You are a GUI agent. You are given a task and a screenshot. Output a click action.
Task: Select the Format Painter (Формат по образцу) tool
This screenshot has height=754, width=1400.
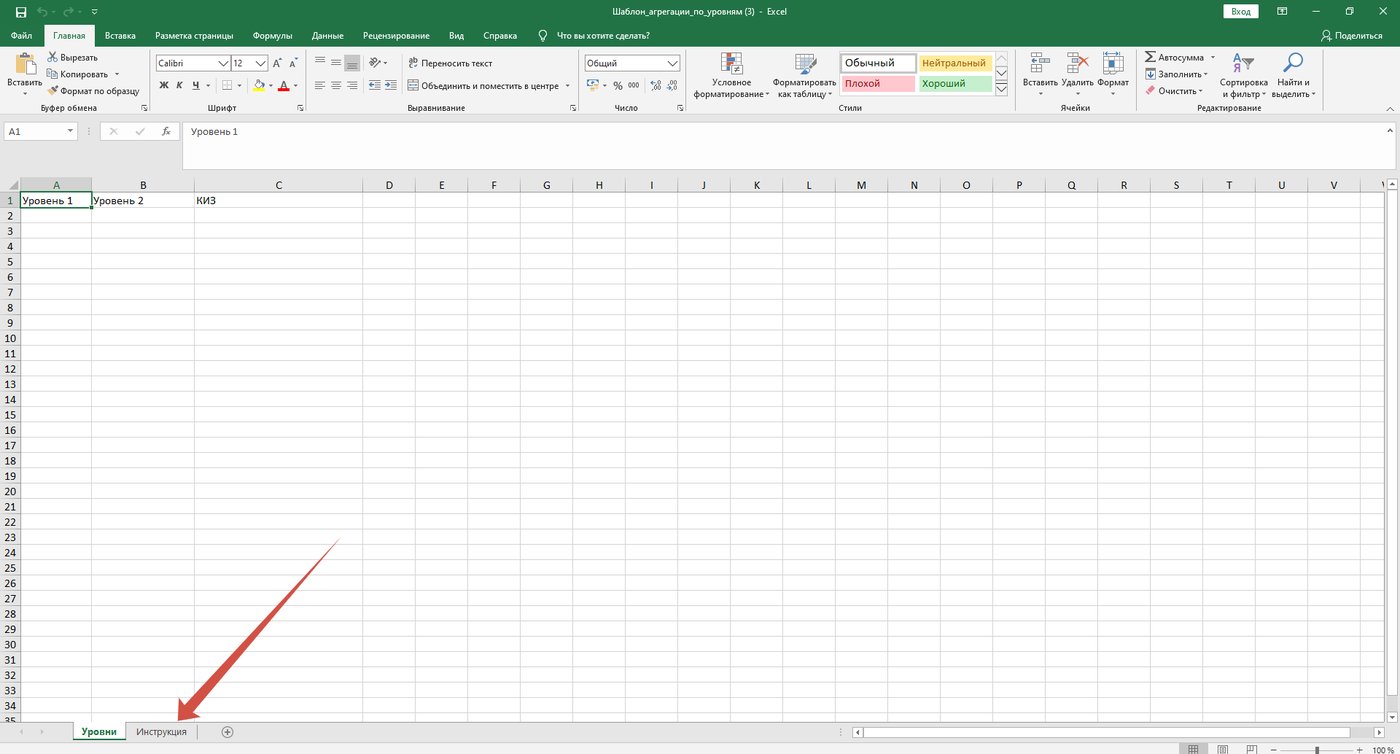pyautogui.click(x=93, y=91)
